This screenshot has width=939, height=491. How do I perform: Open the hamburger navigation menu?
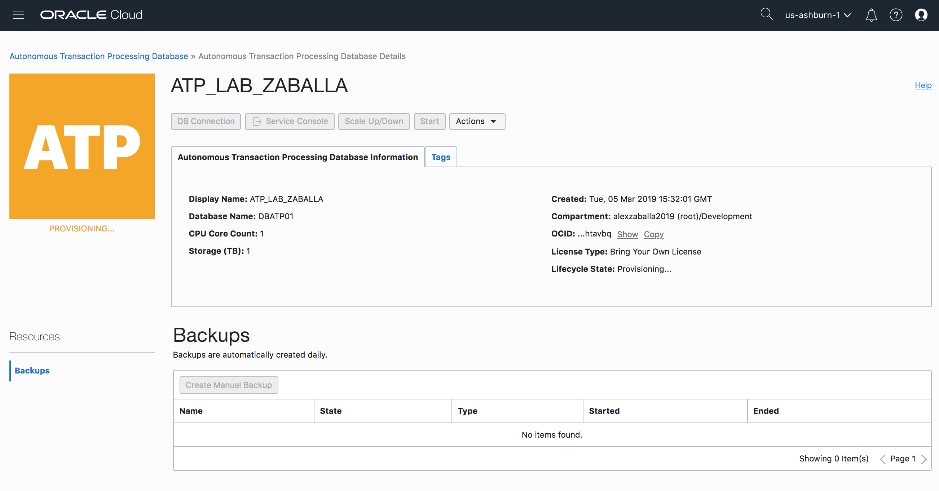[x=18, y=15]
